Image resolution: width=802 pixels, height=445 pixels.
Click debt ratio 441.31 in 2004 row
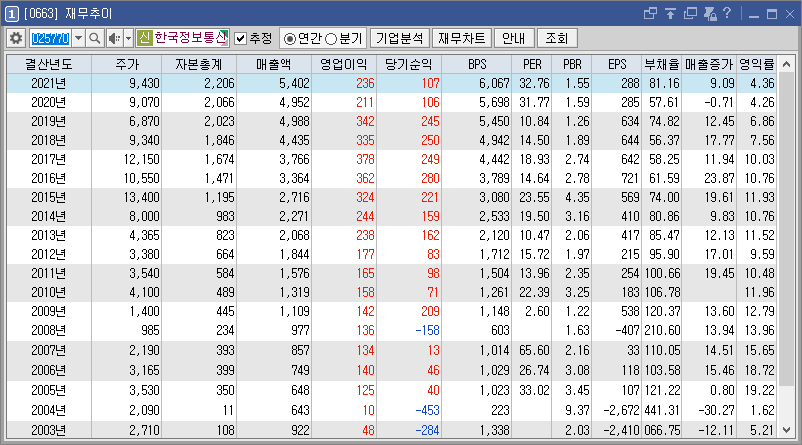coord(662,410)
